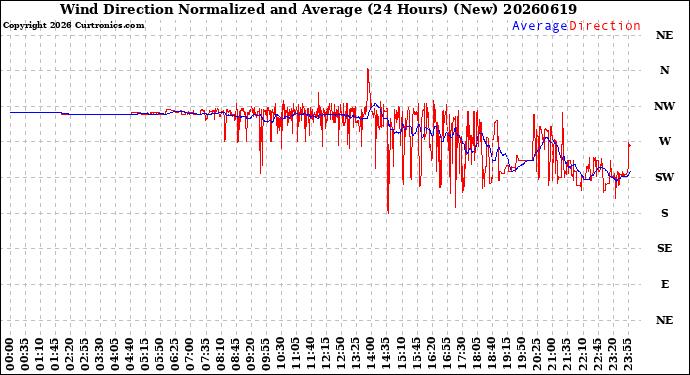Select the red 'Direction' legend label
Image resolution: width=690 pixels, height=375 pixels.
[x=605, y=26]
